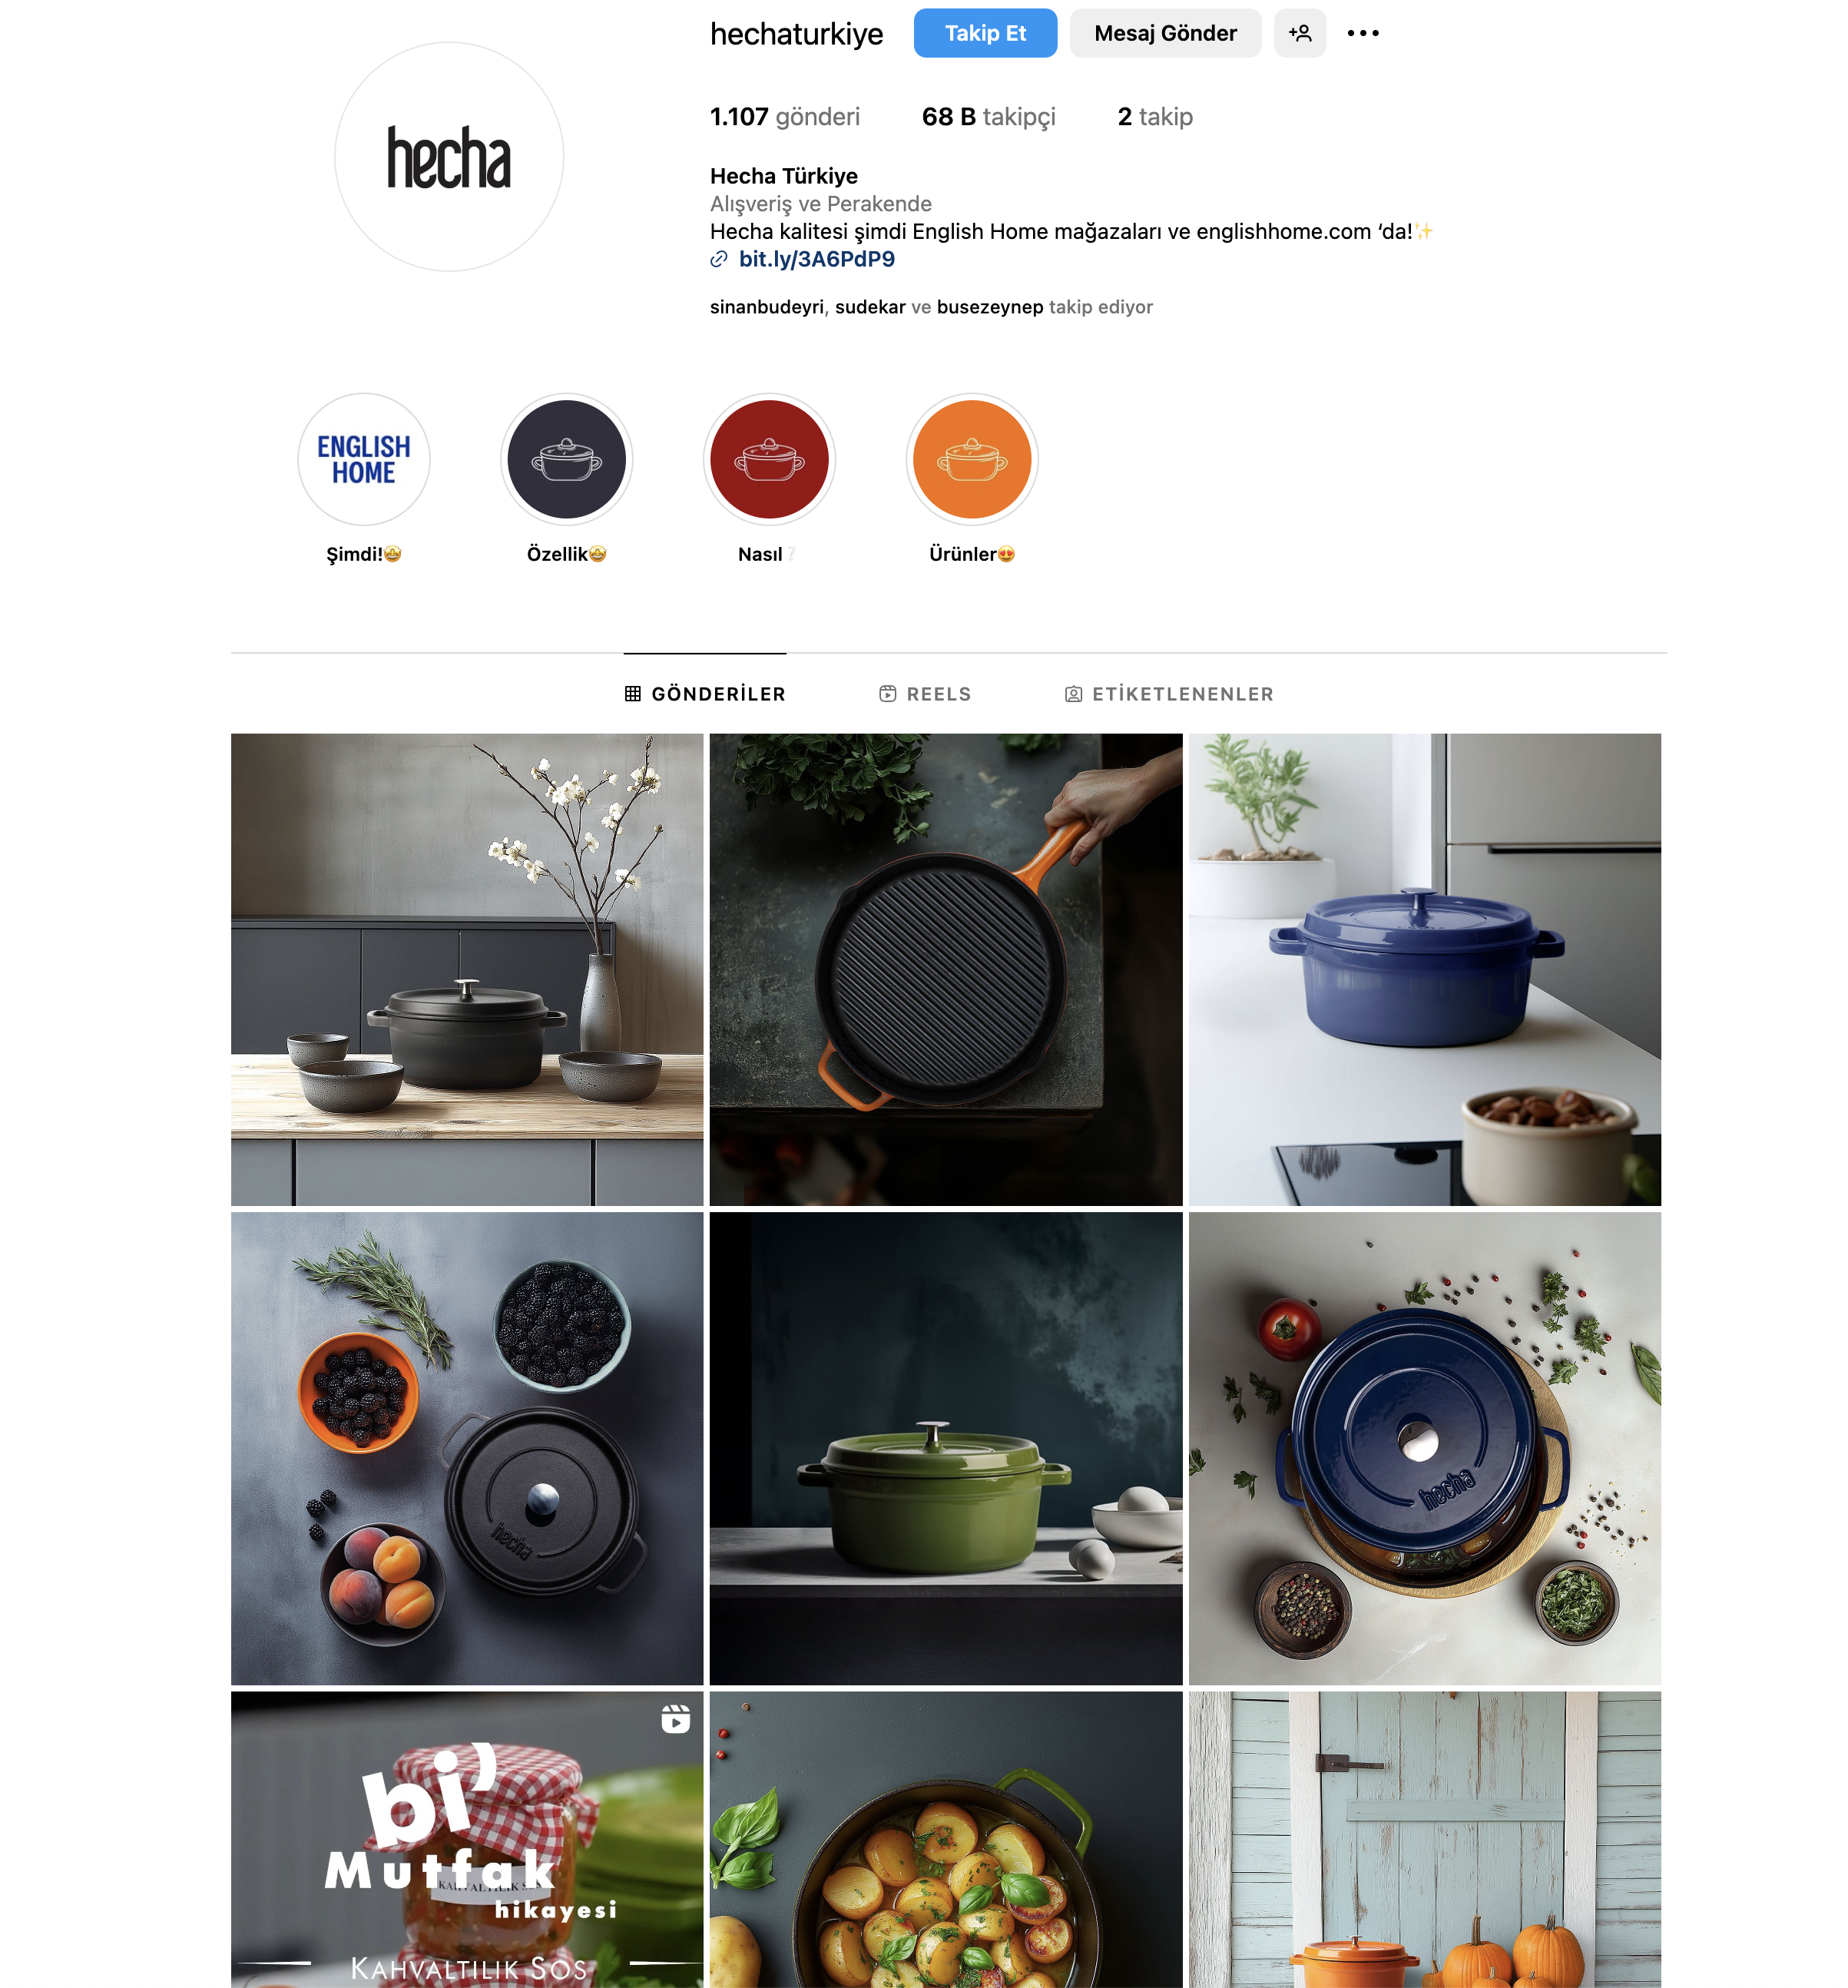Image resolution: width=1848 pixels, height=1988 pixels.
Task: Switch to the Reels tab
Action: coord(925,694)
